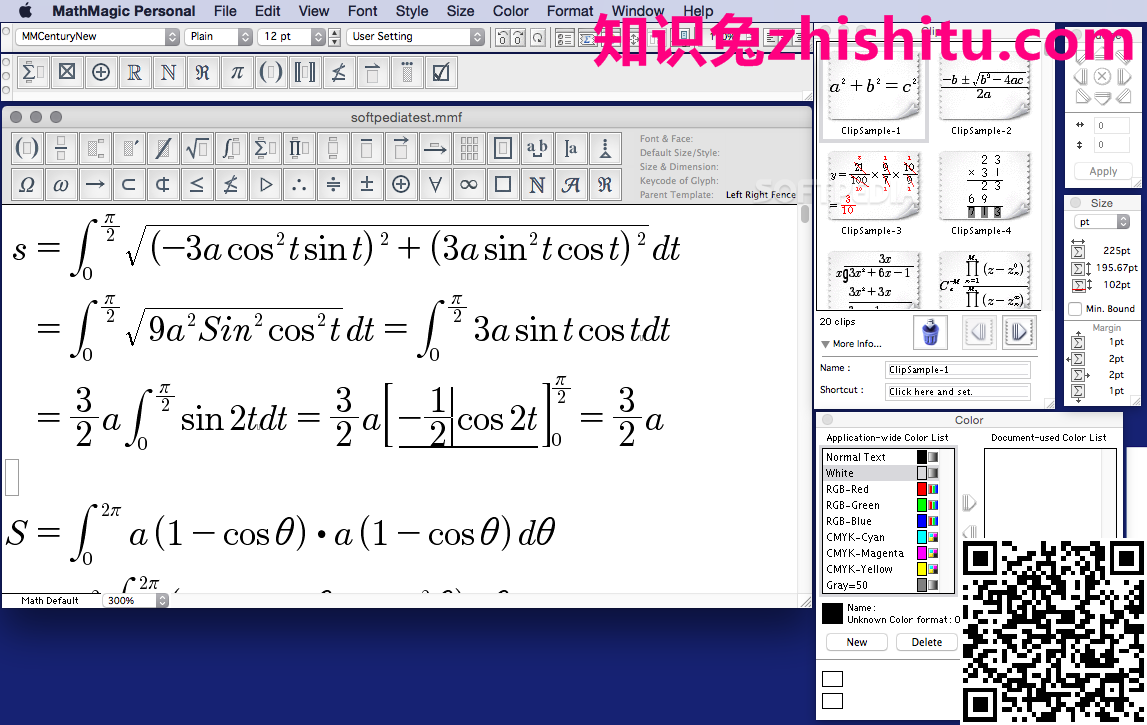Open the pt unit dropdown in Size panel
This screenshot has height=725, width=1147.
click(1102, 222)
